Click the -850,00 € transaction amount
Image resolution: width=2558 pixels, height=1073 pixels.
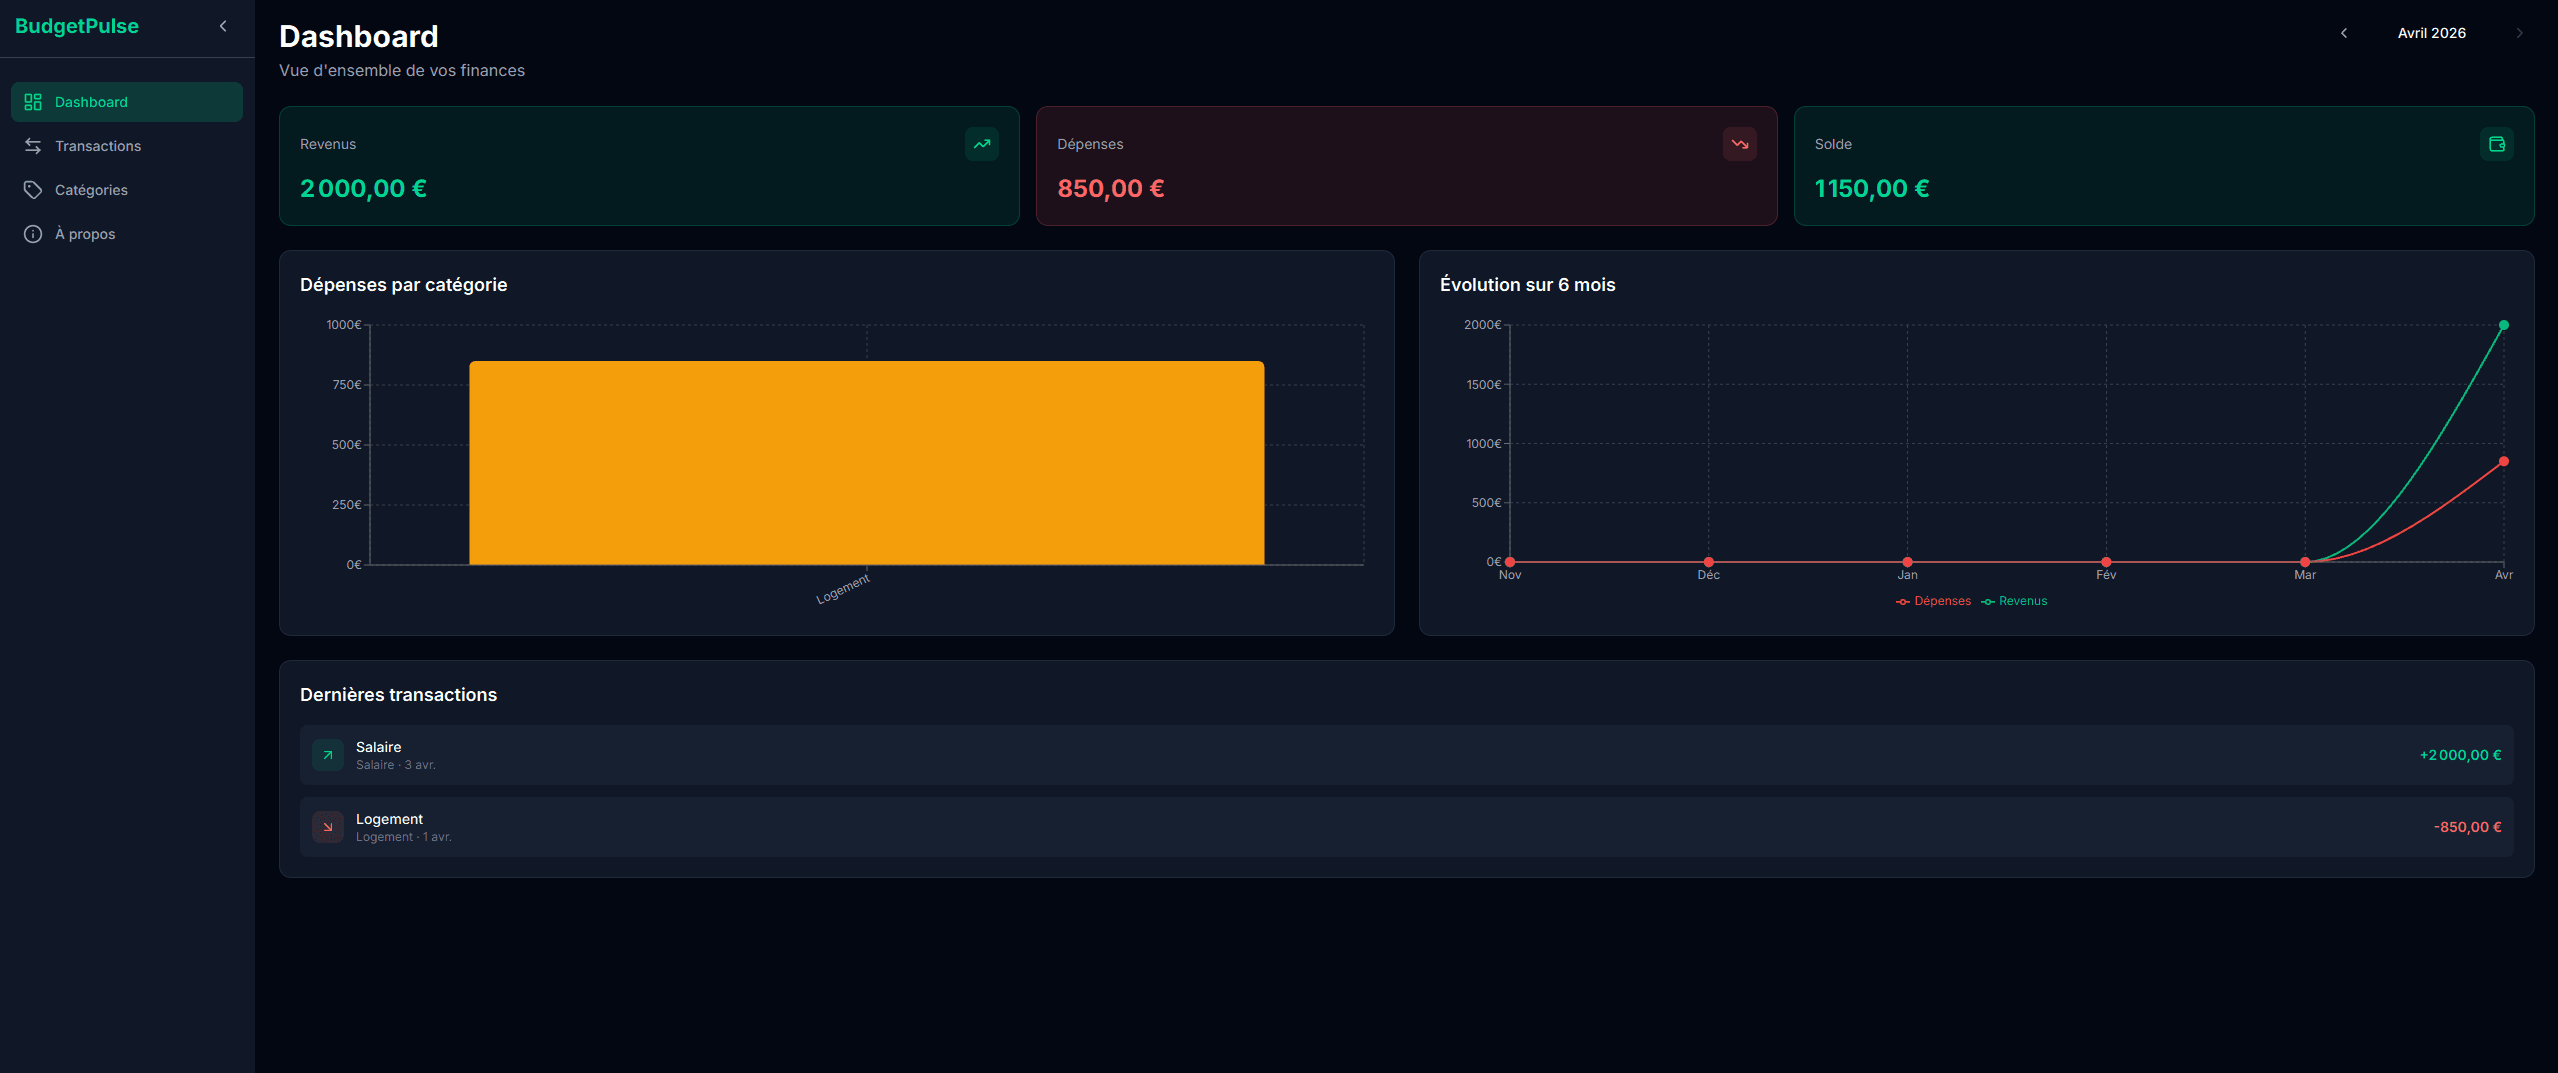click(2467, 827)
